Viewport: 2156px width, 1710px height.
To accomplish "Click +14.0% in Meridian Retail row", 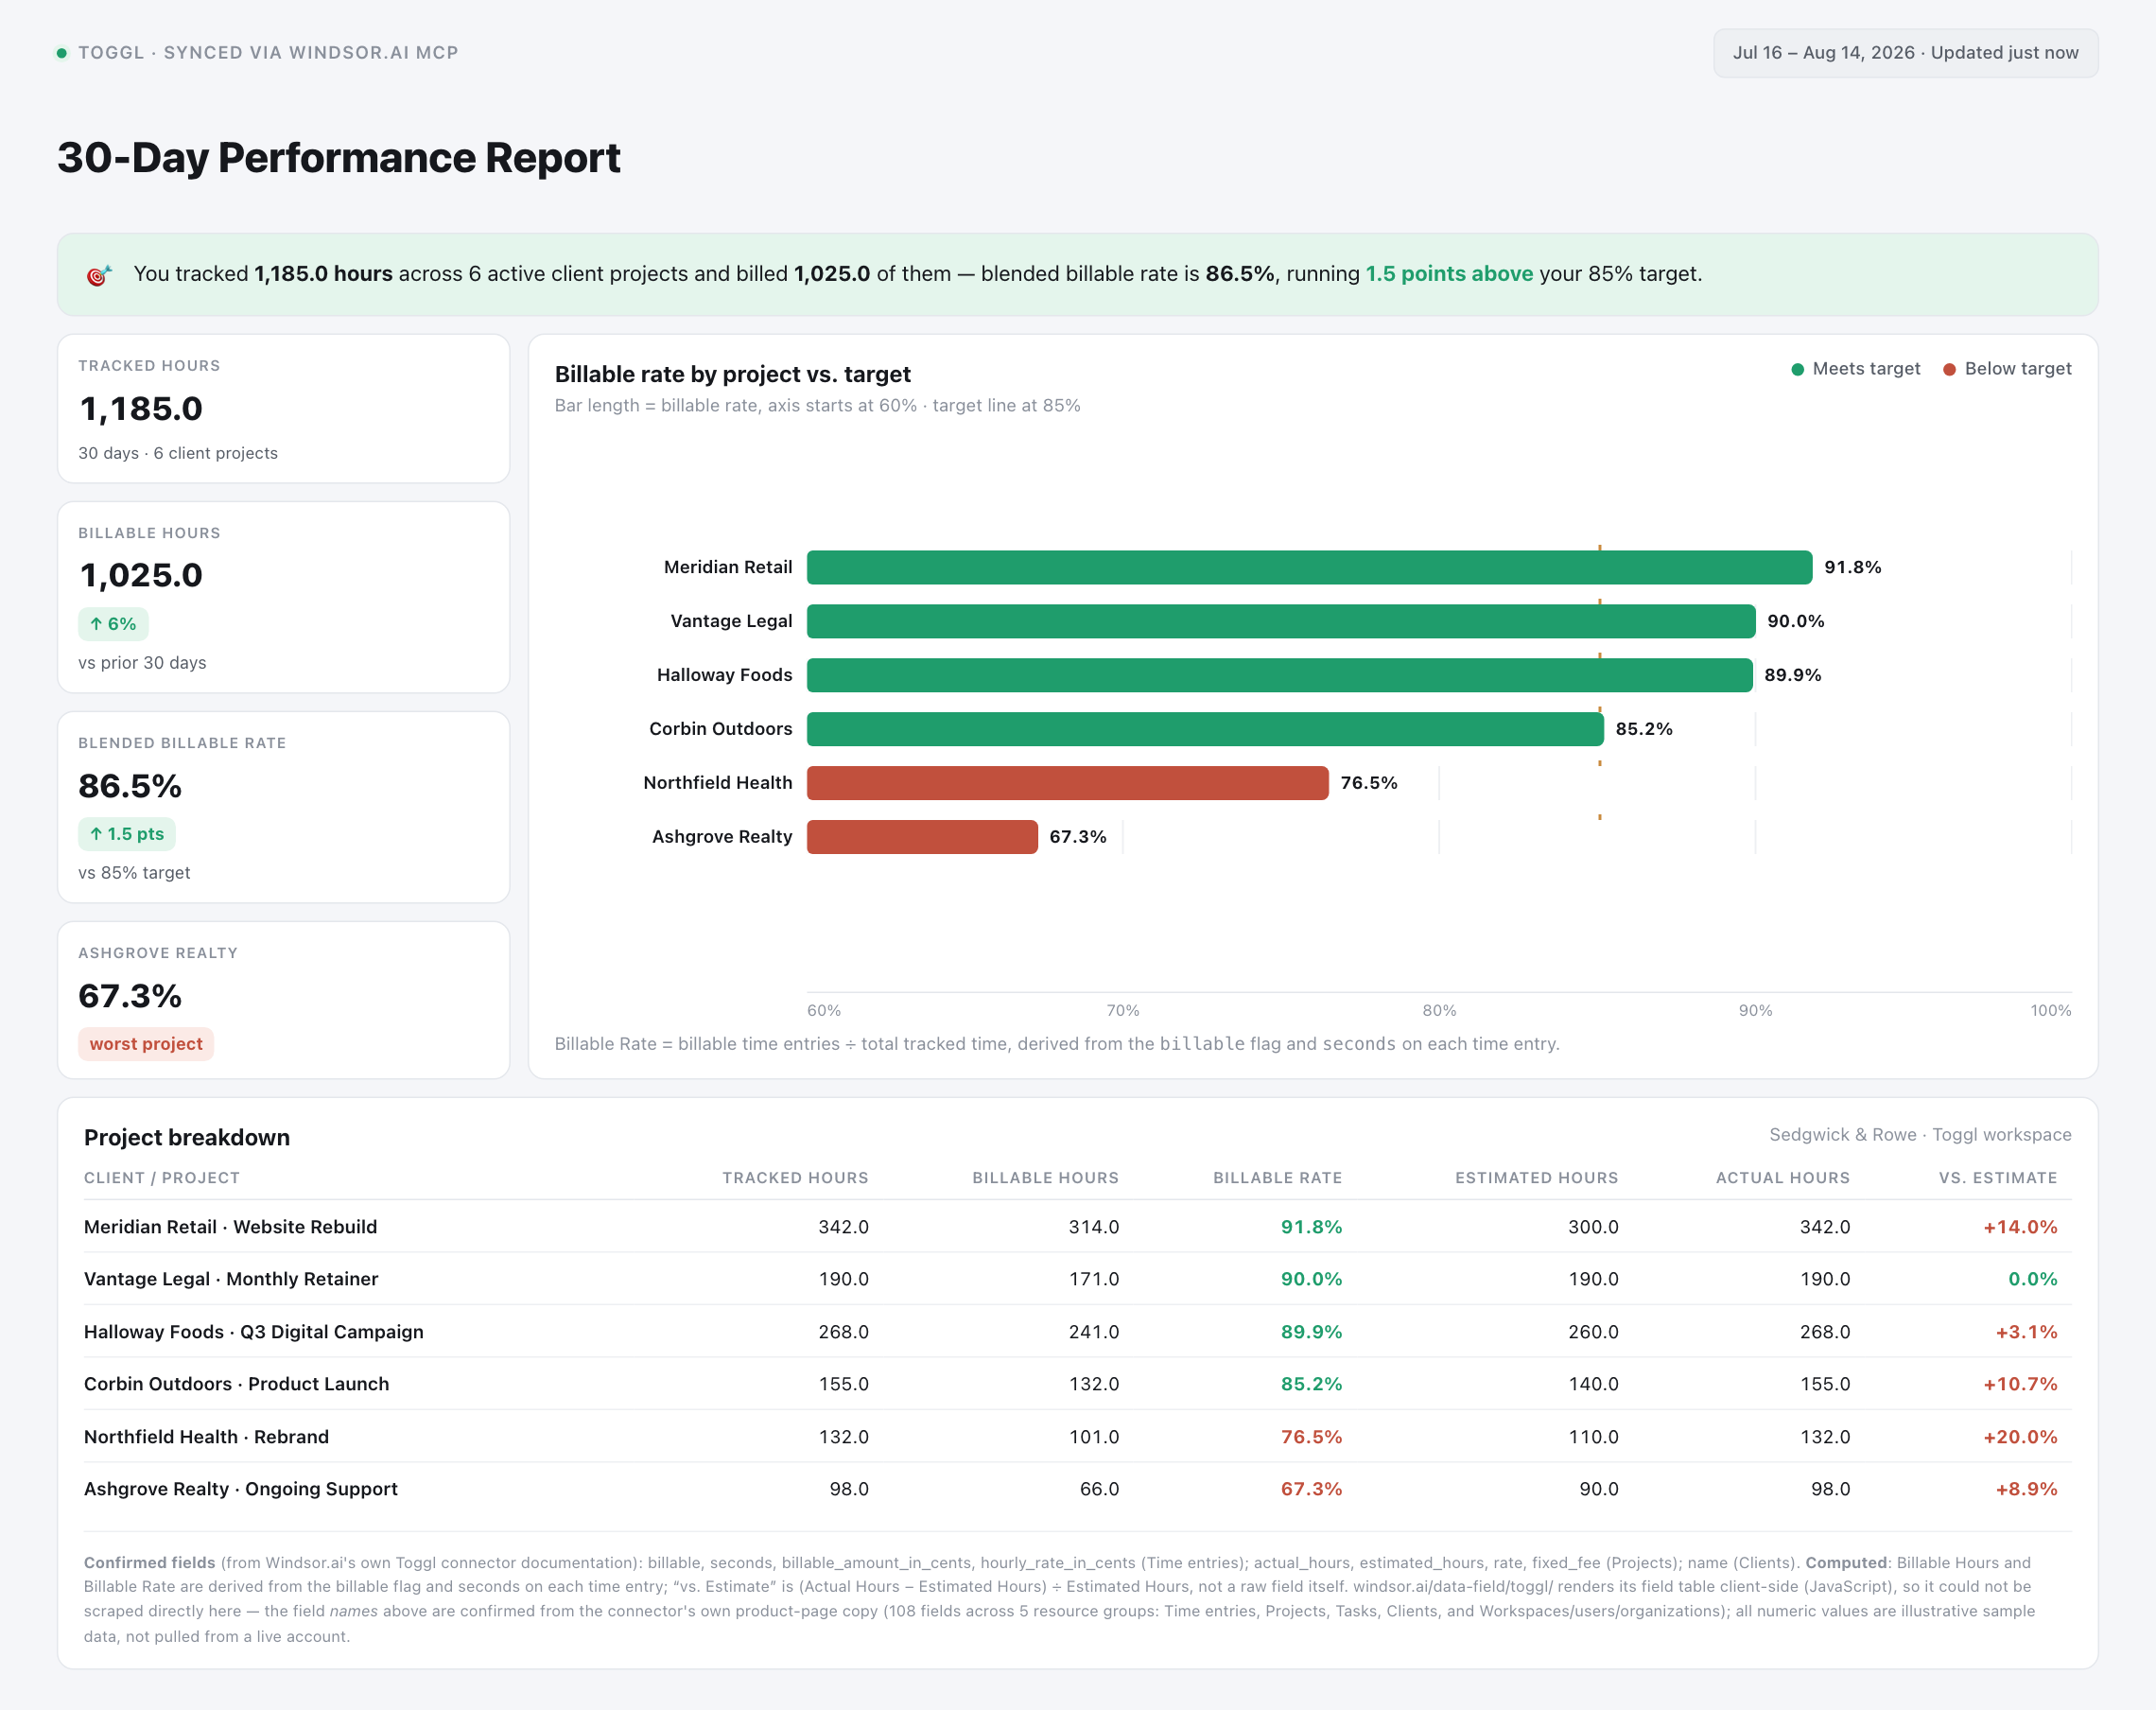I will tap(2020, 1227).
